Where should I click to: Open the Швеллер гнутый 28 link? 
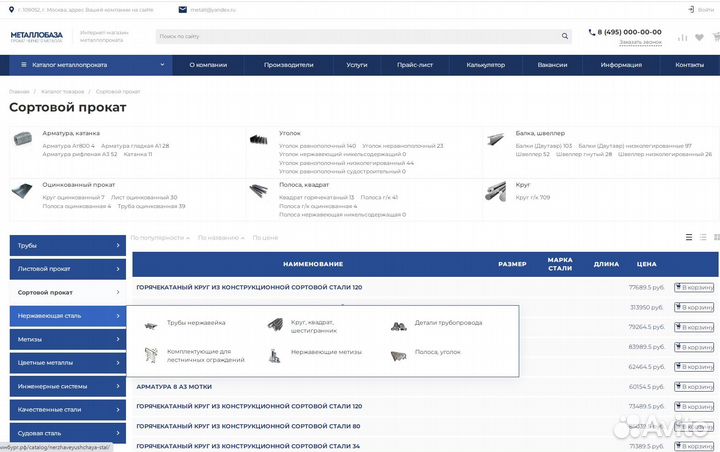pyautogui.click(x=584, y=154)
